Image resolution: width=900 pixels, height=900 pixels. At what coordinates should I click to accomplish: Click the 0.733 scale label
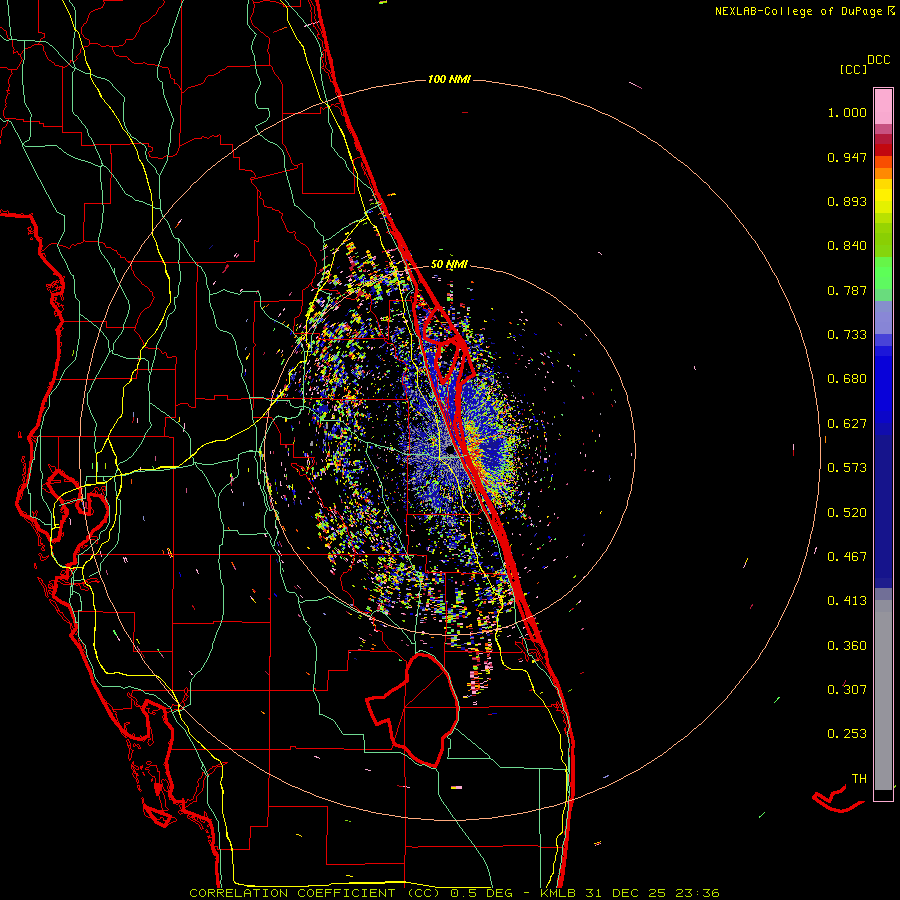847,335
